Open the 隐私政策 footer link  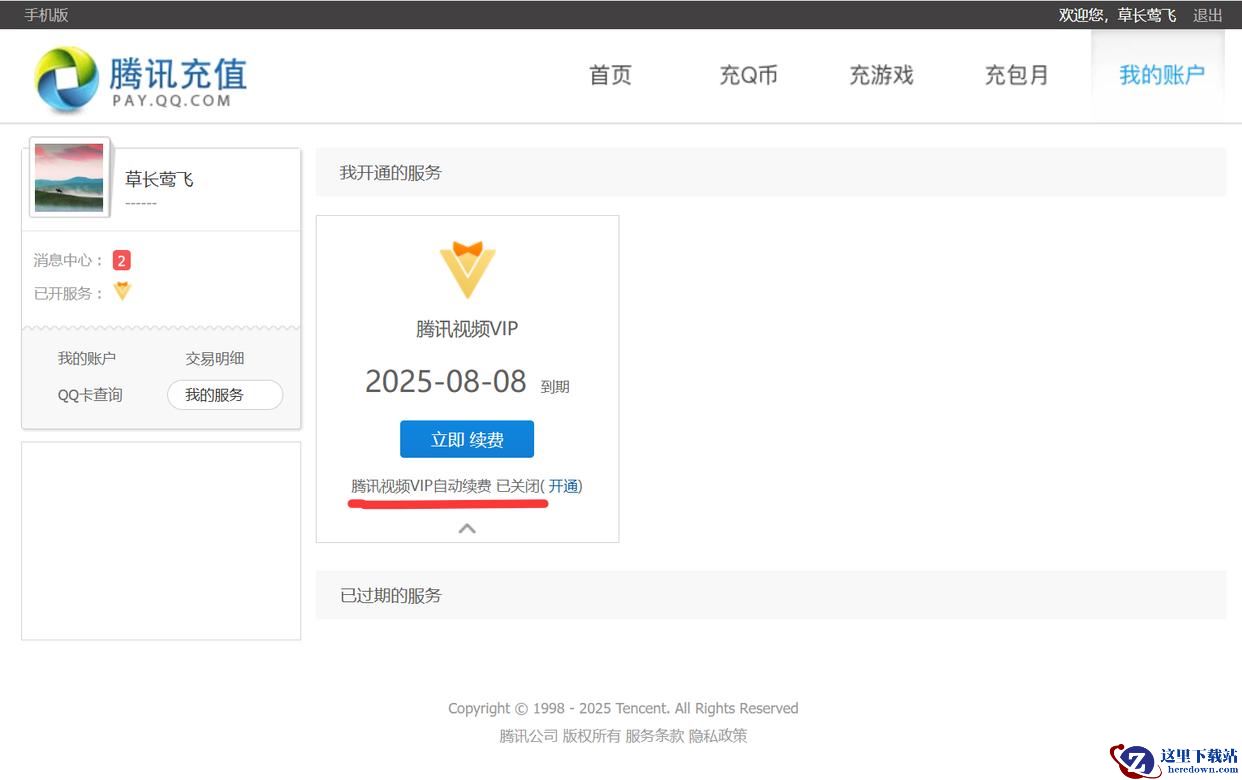pyautogui.click(x=718, y=736)
